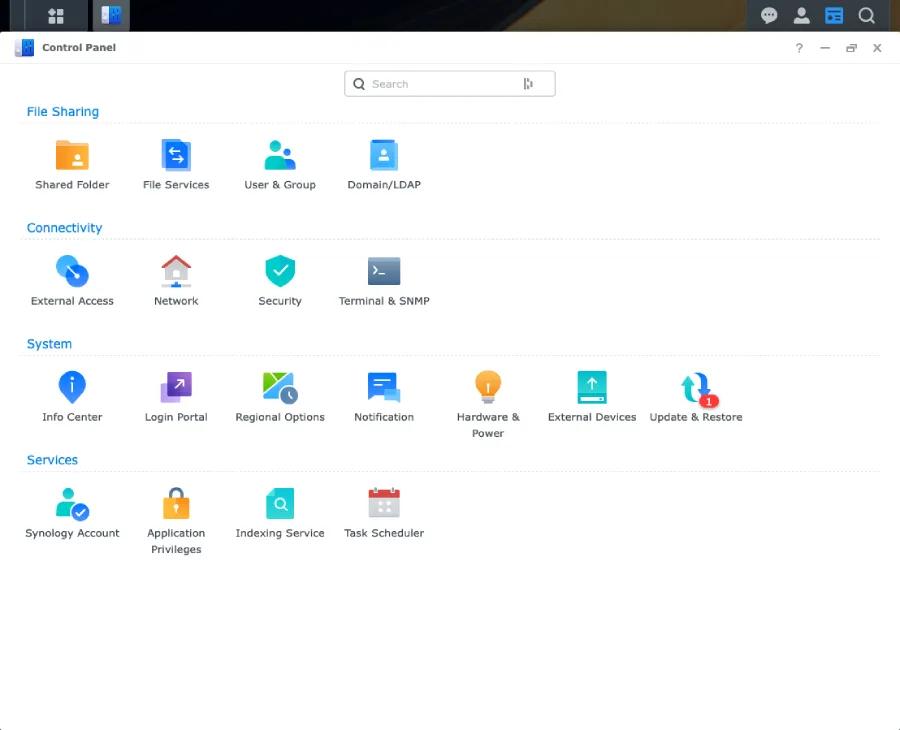The image size is (900, 730).
Task: Open File Services
Action: click(x=176, y=165)
